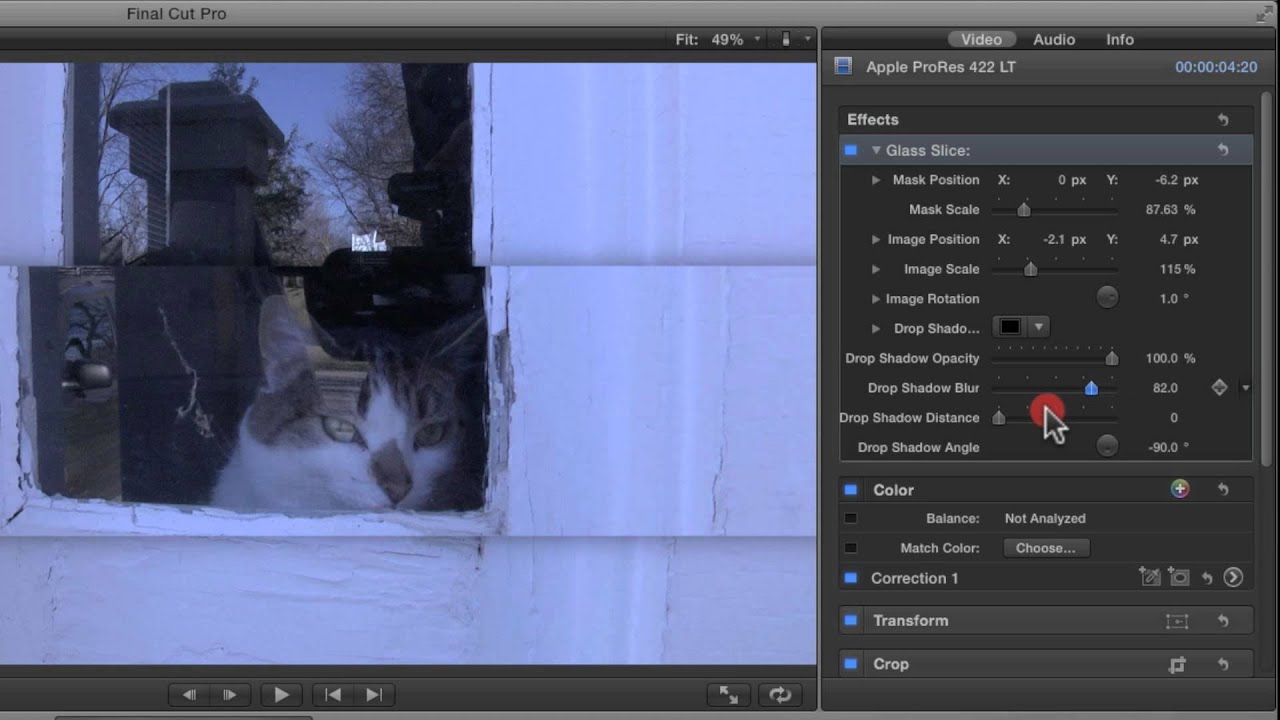
Task: Click the Image Scale slider
Action: tap(1055, 269)
